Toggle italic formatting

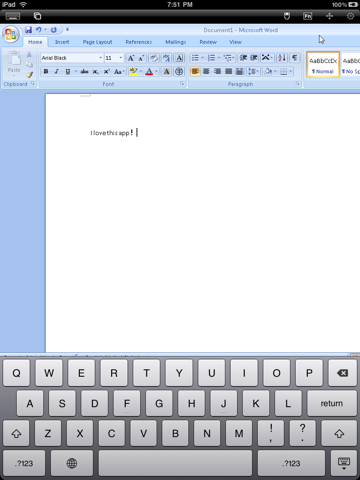point(57,71)
